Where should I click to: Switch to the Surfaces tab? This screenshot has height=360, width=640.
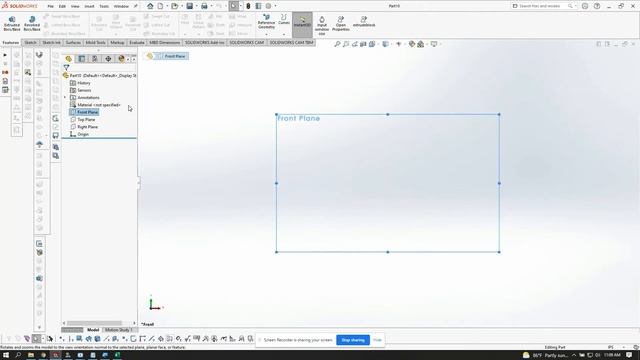[73, 42]
